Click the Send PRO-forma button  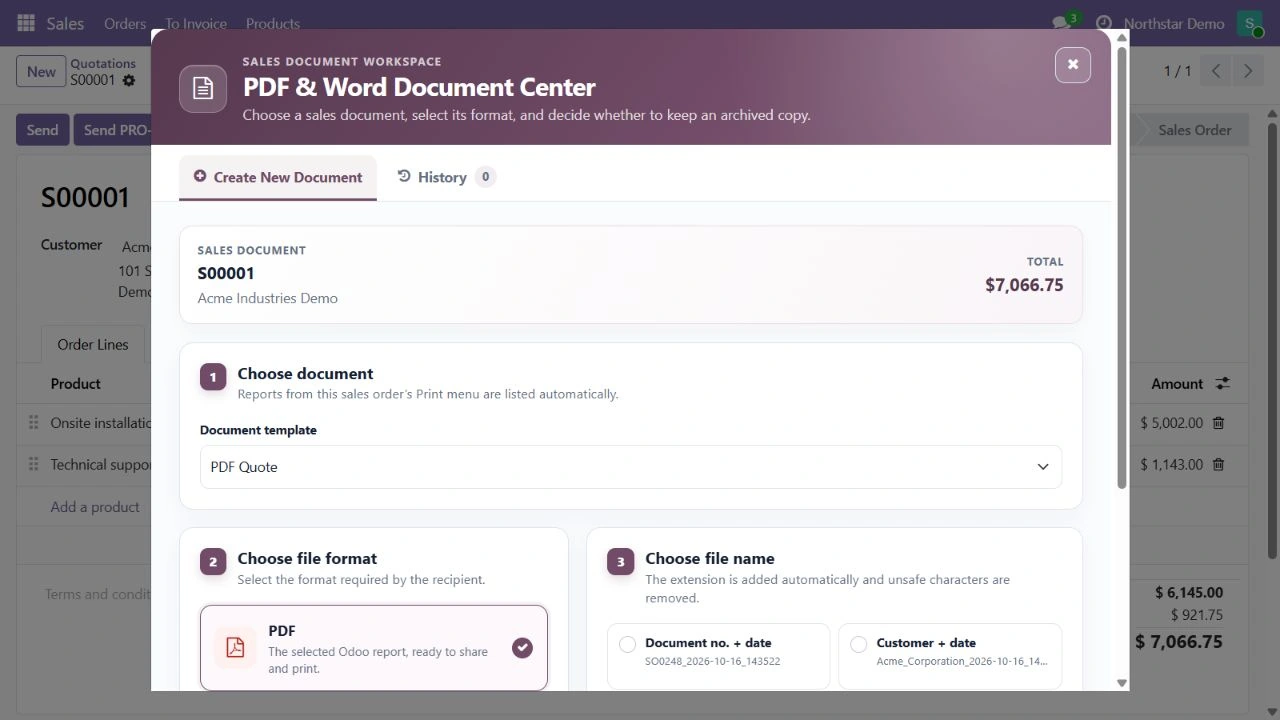click(113, 130)
